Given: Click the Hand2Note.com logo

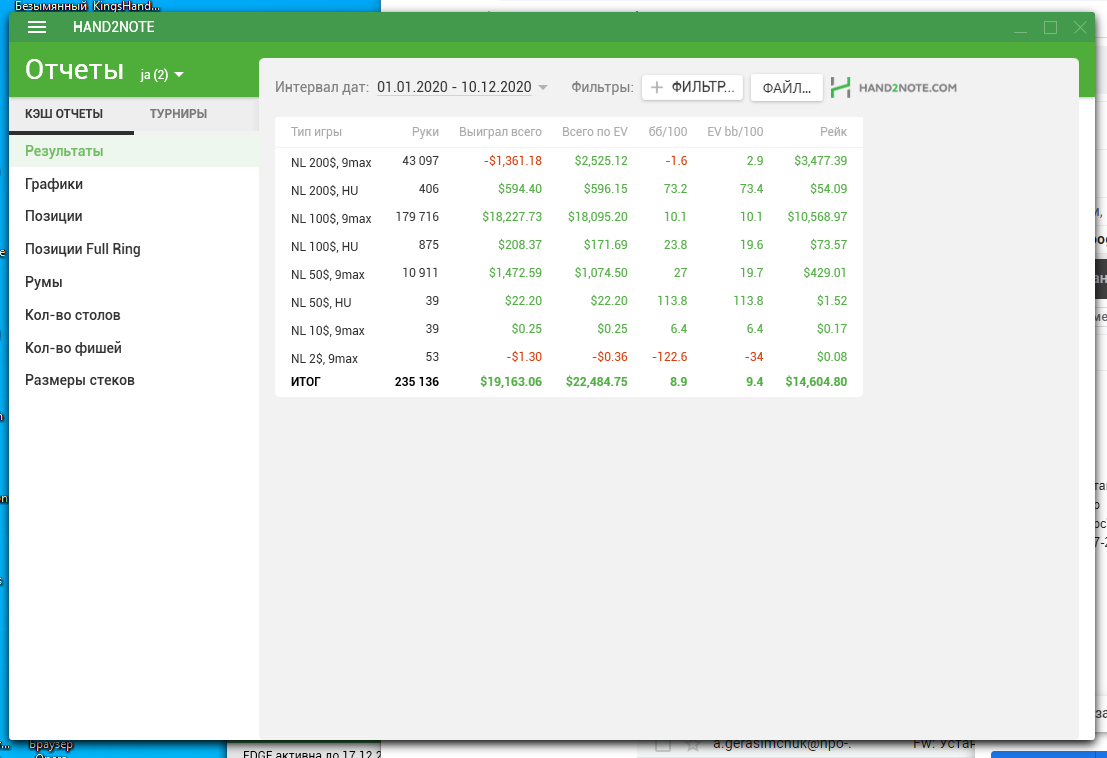Looking at the screenshot, I should click(894, 88).
